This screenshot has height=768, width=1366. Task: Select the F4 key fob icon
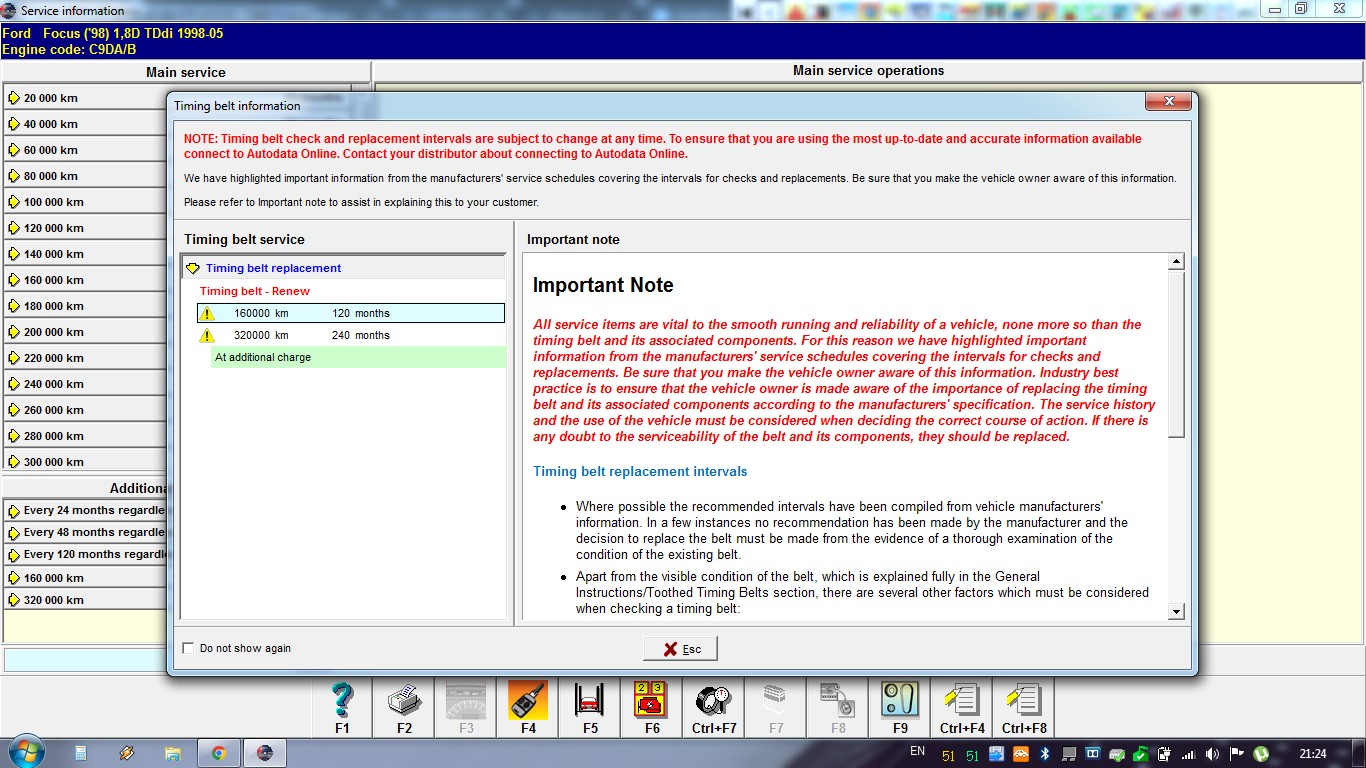coord(528,701)
